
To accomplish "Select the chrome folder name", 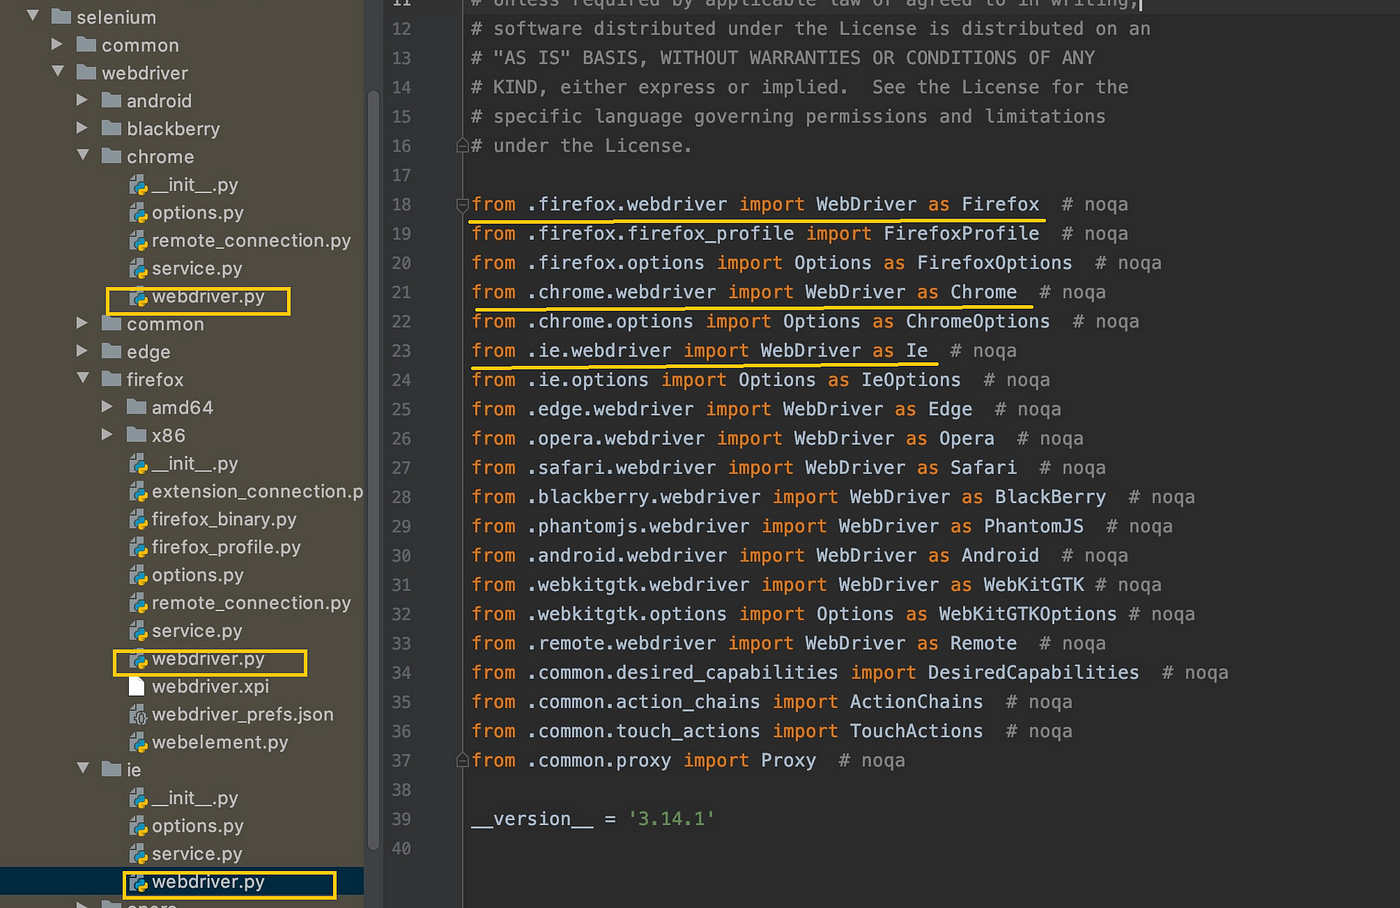I will coord(160,157).
